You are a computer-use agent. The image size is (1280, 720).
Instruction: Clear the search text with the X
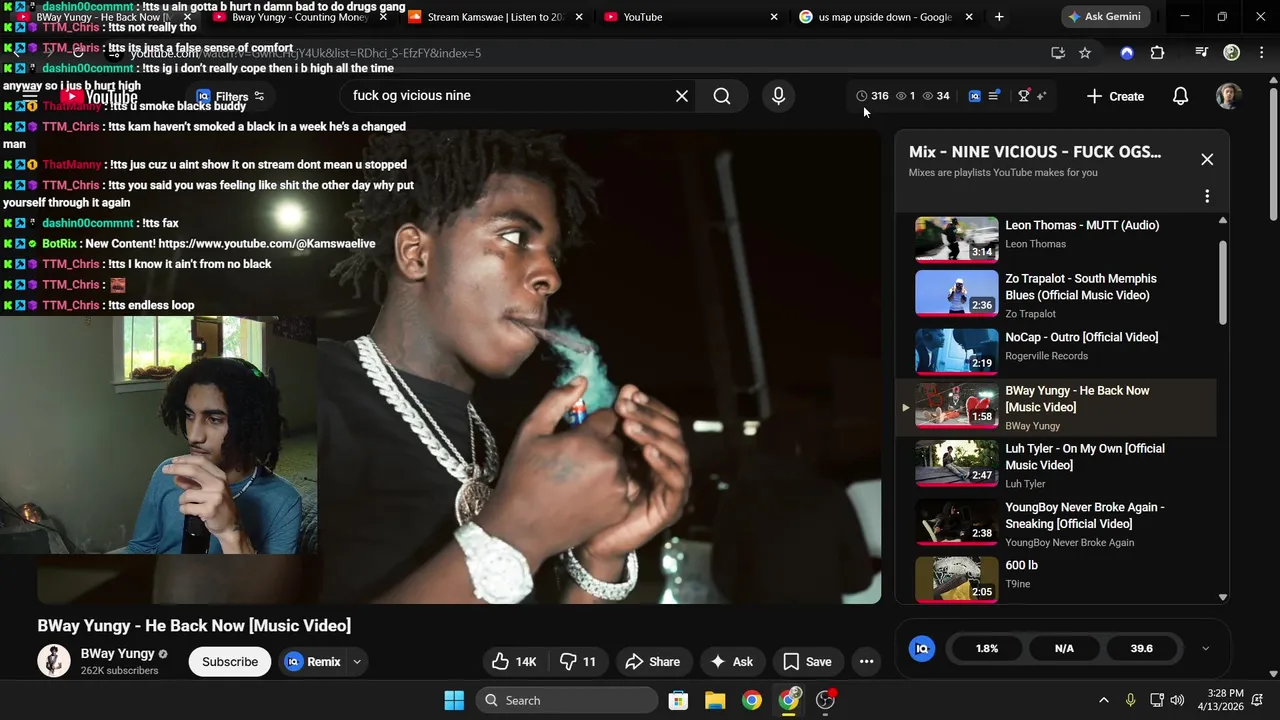(682, 96)
